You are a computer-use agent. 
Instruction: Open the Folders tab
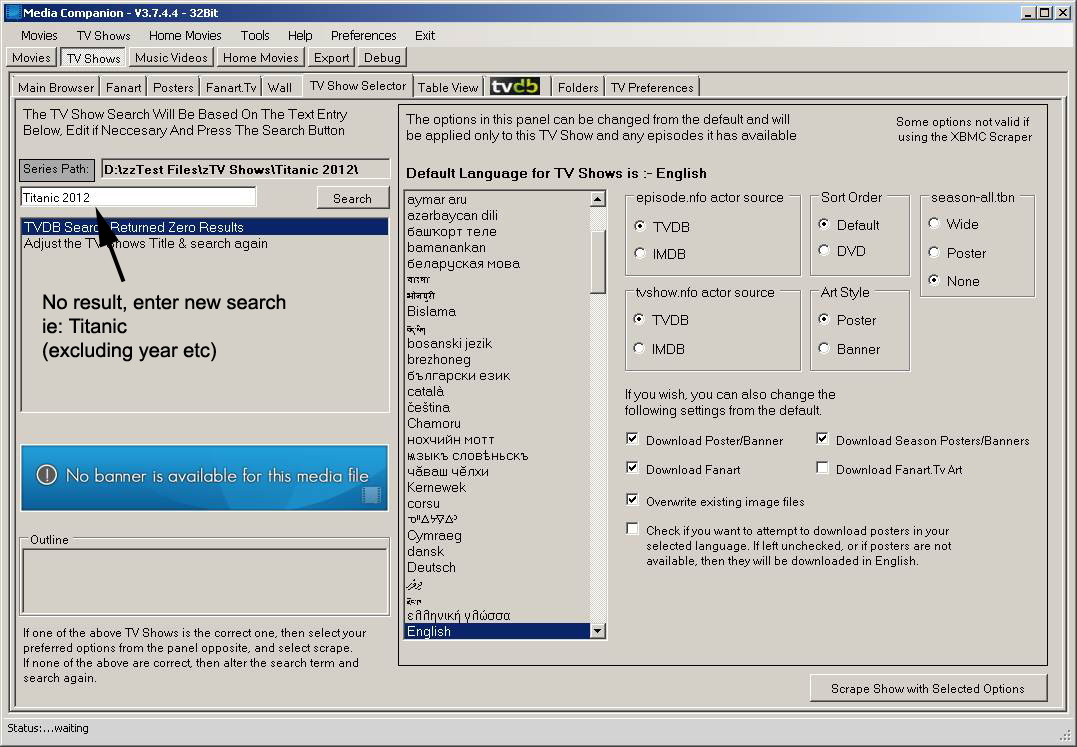[578, 87]
